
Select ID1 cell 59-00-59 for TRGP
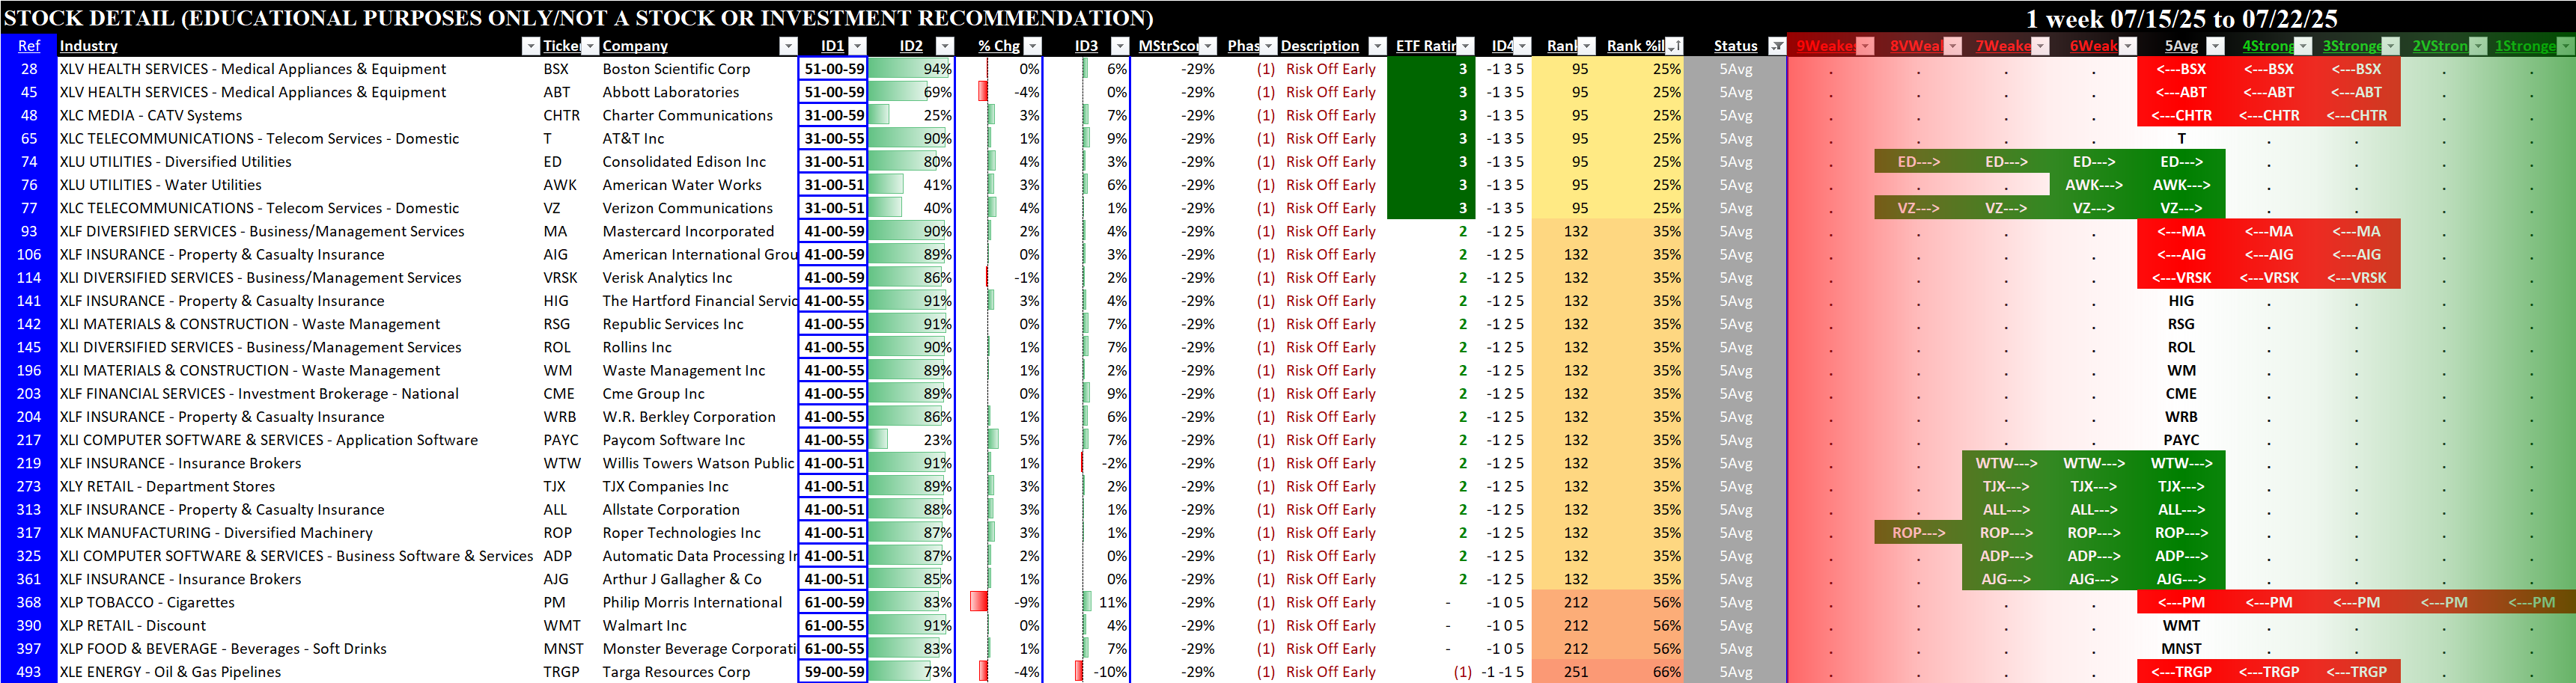coord(834,672)
